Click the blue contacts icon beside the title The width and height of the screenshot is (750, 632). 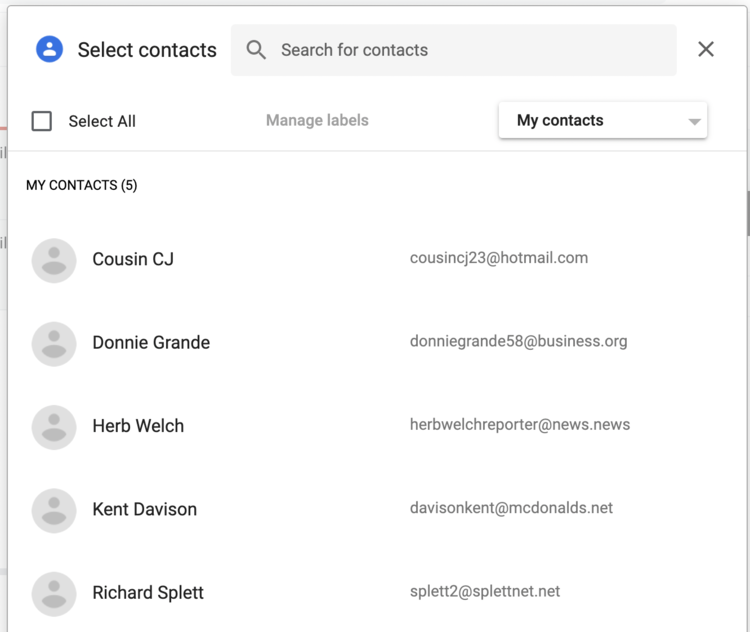[49, 49]
